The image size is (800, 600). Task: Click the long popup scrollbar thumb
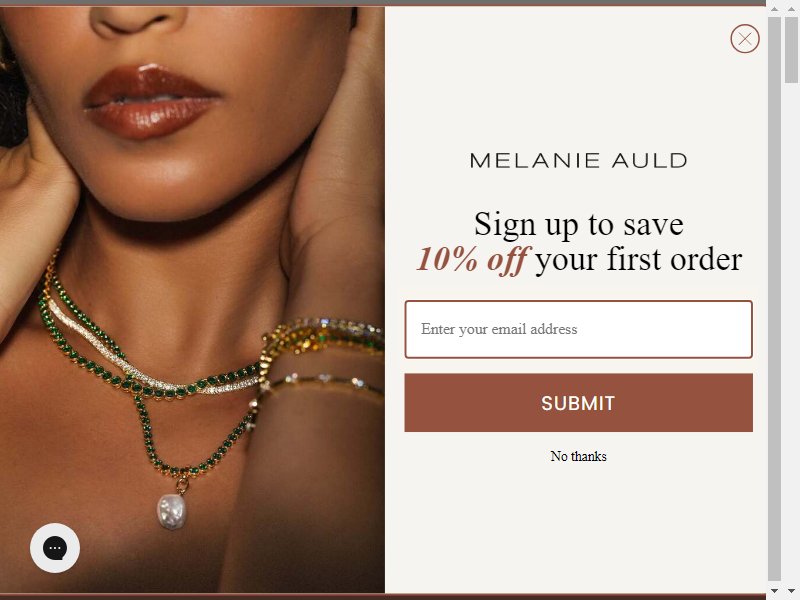pyautogui.click(x=774, y=299)
